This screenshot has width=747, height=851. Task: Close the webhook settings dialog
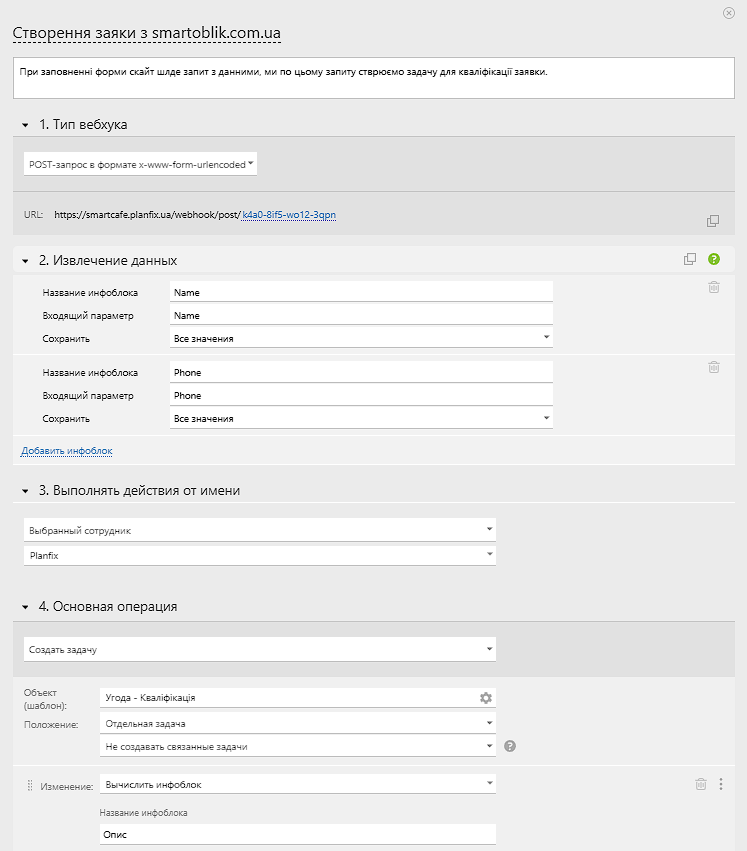(x=729, y=13)
